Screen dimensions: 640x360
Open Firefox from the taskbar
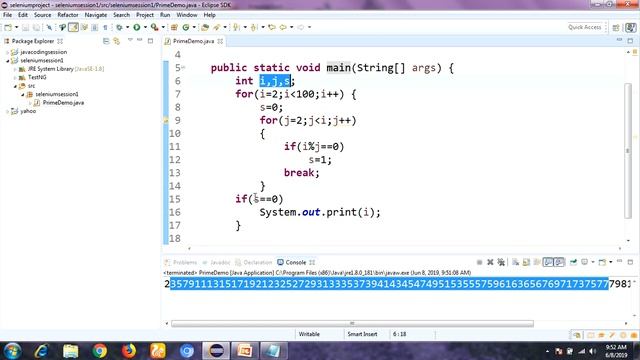[129, 351]
